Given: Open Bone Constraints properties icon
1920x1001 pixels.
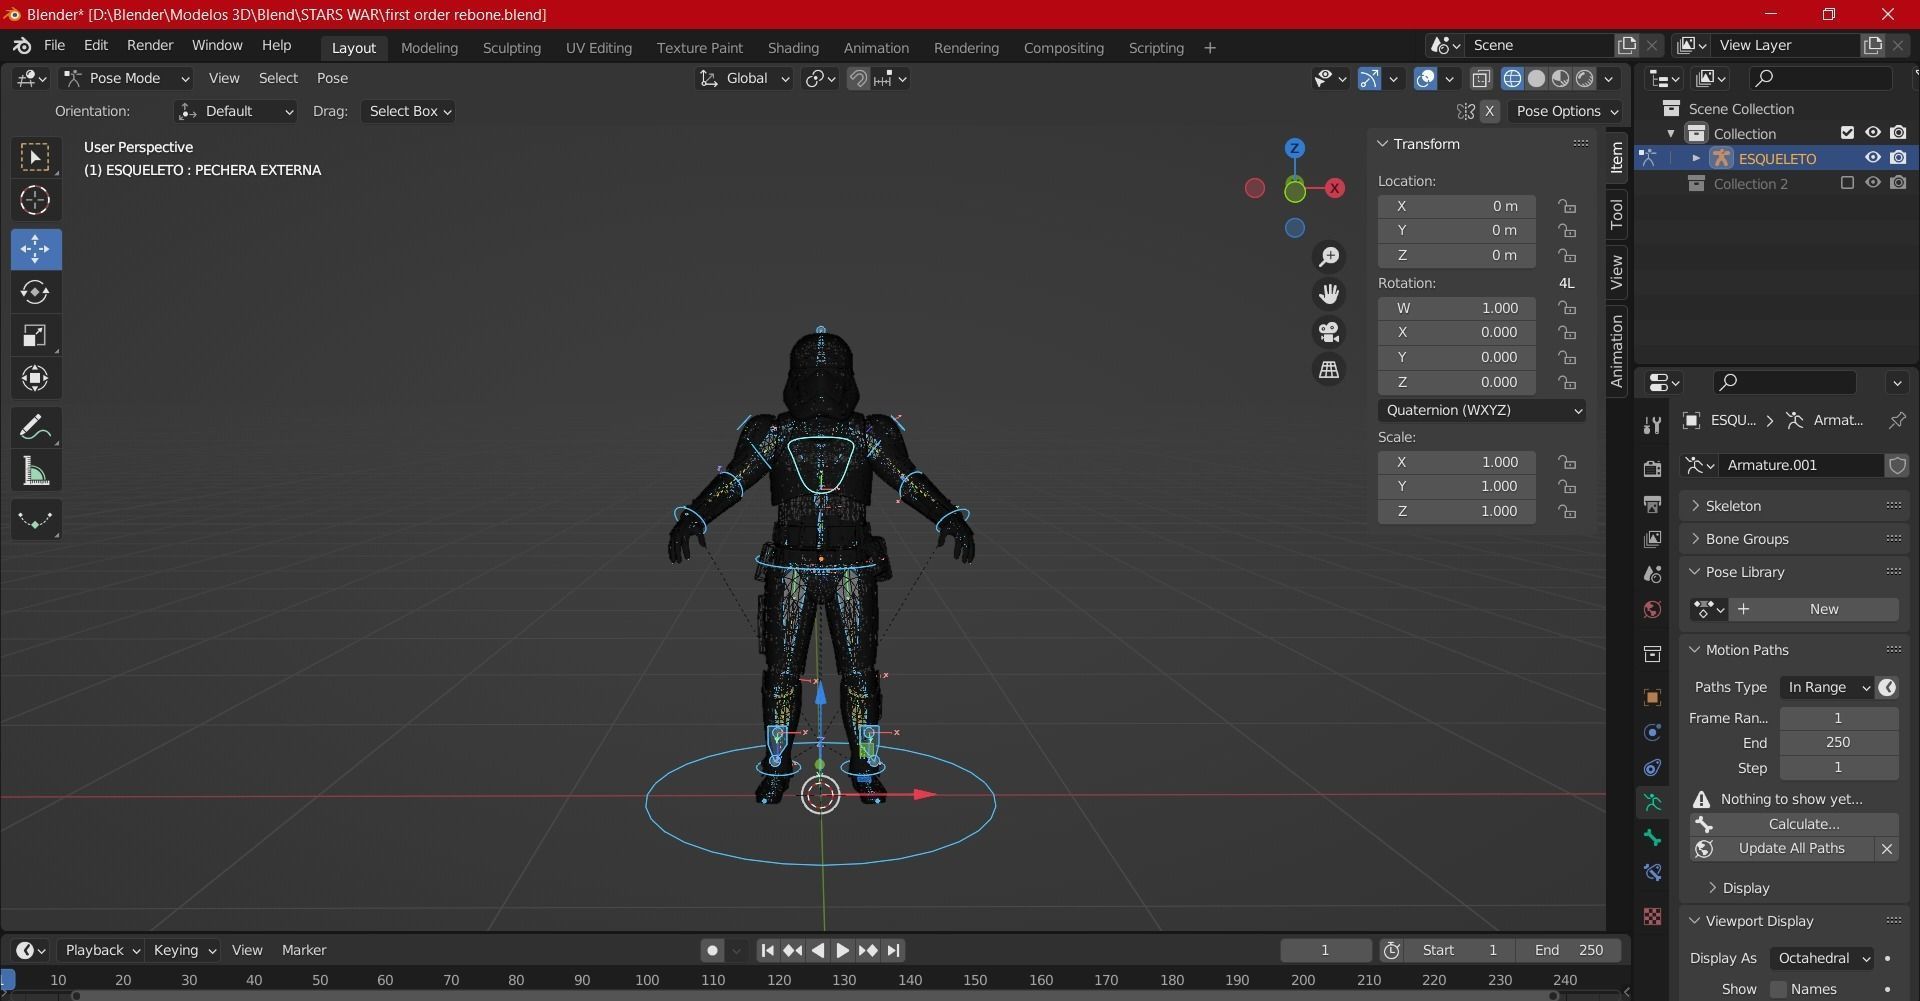Looking at the screenshot, I should pos(1652,872).
